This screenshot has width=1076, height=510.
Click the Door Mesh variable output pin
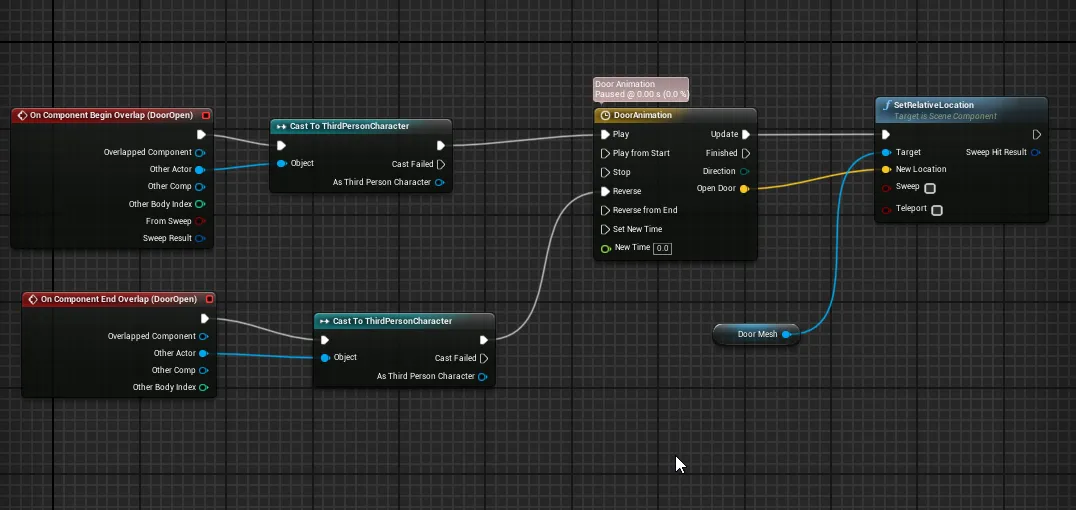[x=786, y=334]
